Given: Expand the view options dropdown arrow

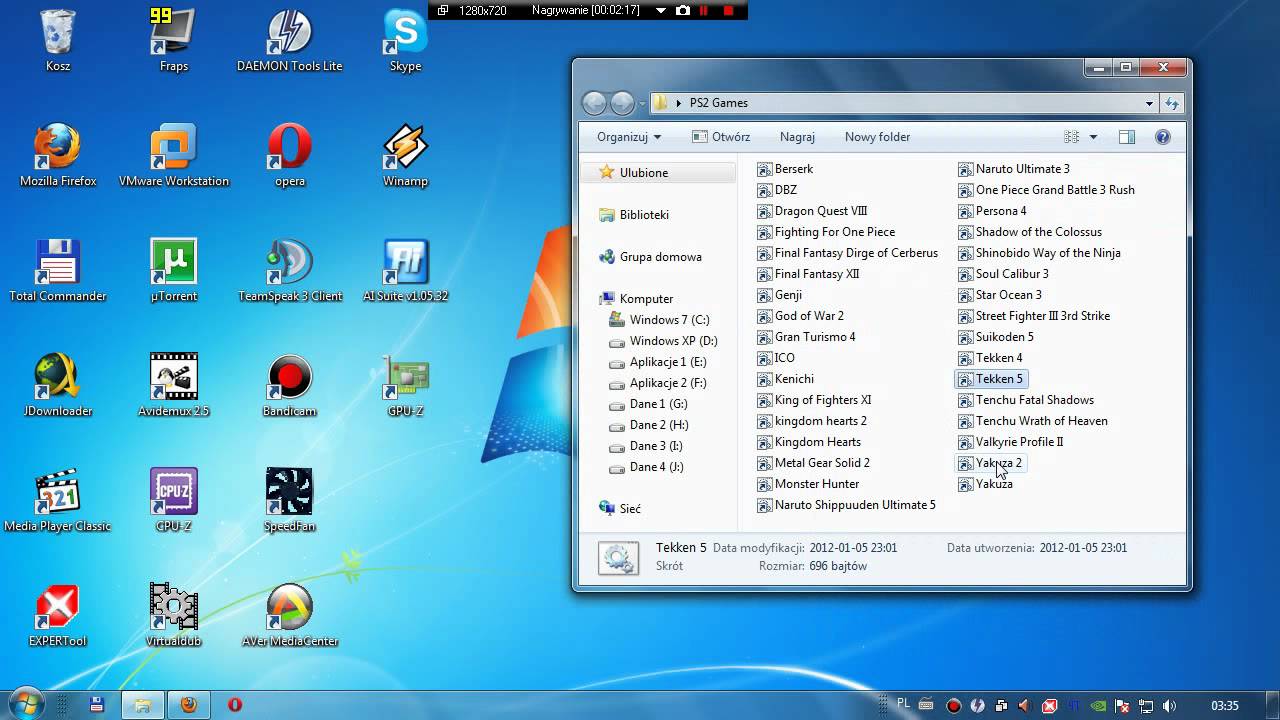Looking at the screenshot, I should [1093, 137].
